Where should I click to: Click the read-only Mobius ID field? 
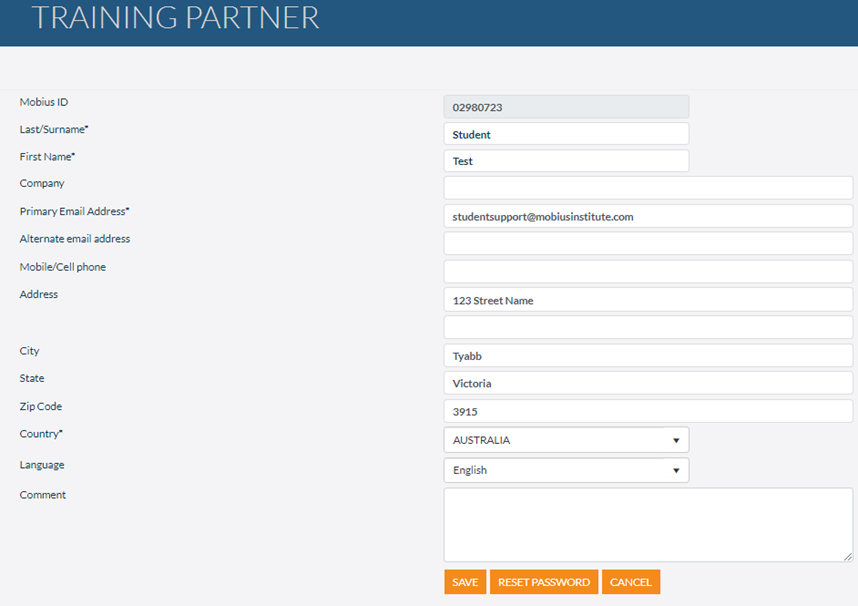click(x=566, y=106)
